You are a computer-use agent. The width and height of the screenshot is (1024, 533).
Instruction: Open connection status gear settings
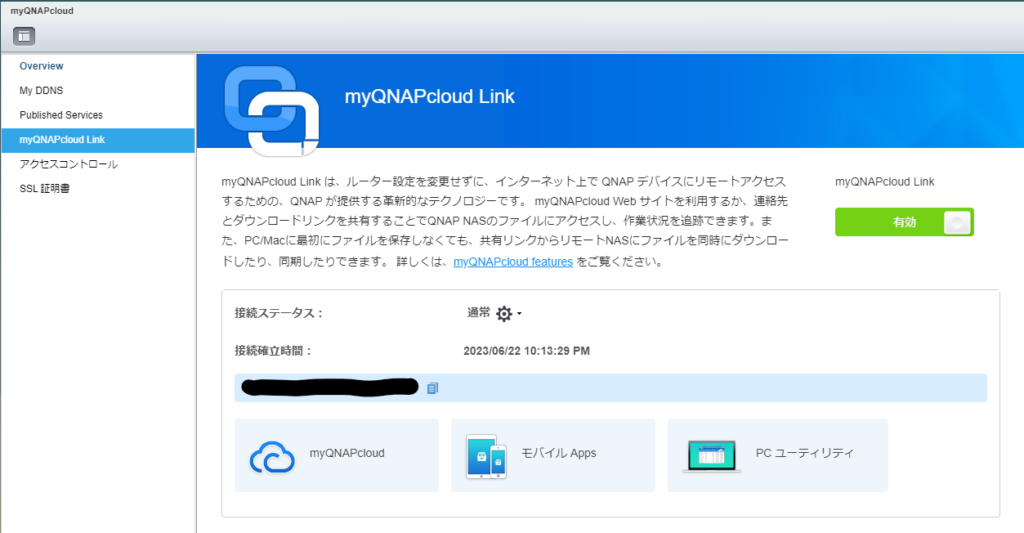point(504,314)
